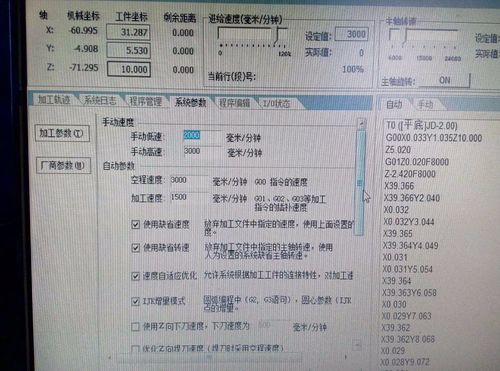
Task: Click the 厂商参数 button
Action: click(63, 165)
